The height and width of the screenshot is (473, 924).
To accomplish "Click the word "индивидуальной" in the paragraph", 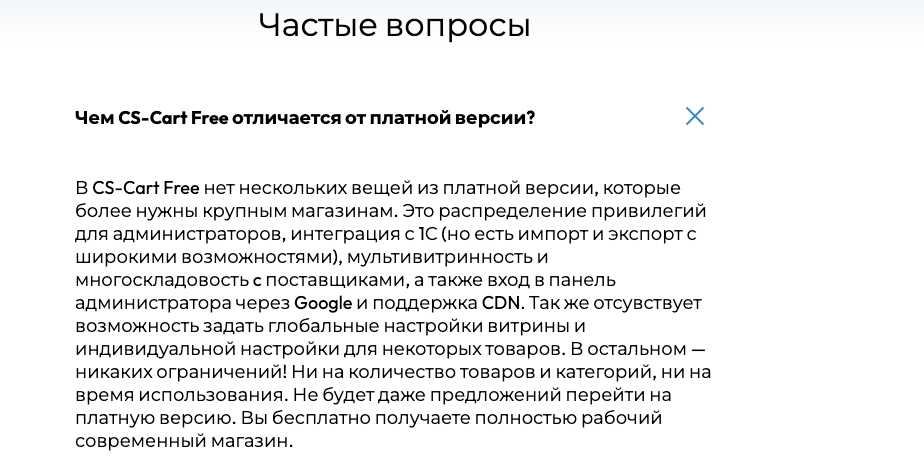I will click(x=145, y=348).
